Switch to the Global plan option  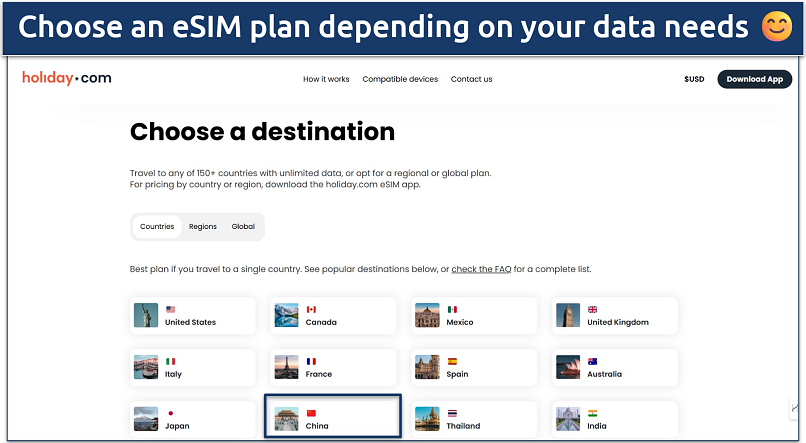(x=243, y=227)
